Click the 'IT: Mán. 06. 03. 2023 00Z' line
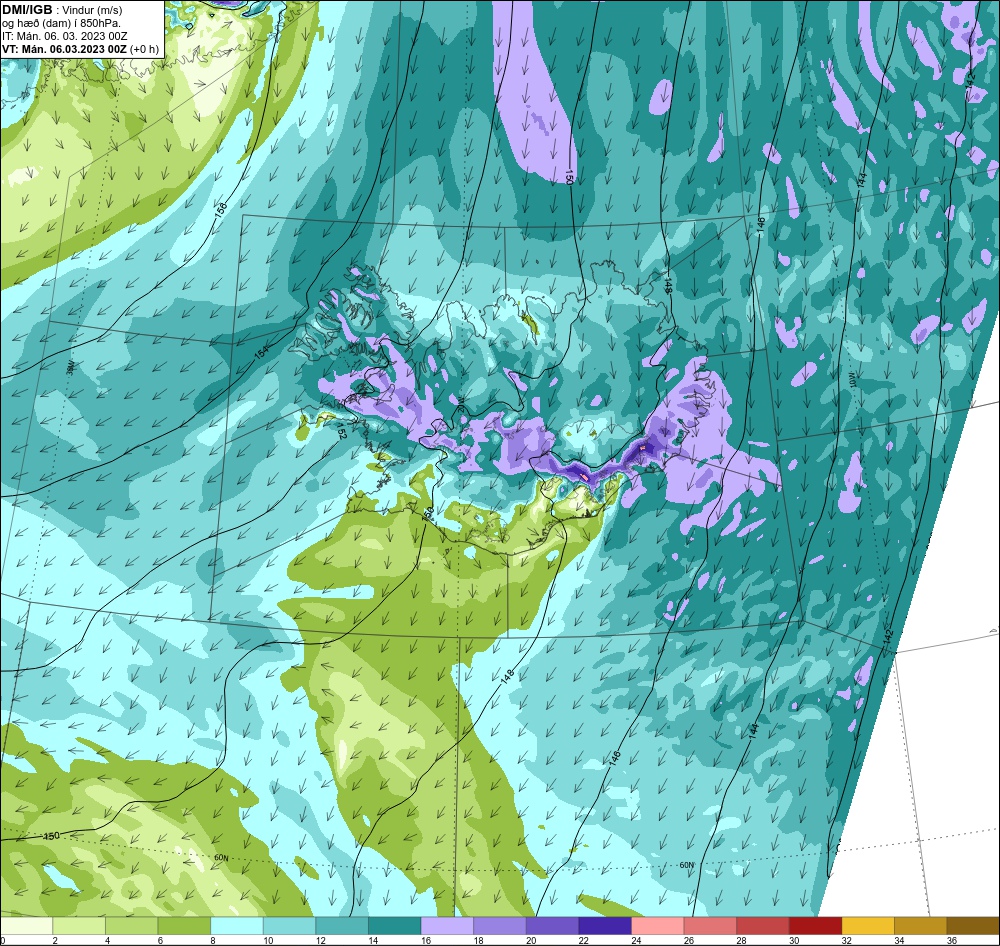Screen dimensions: 1000x946 coord(64,36)
